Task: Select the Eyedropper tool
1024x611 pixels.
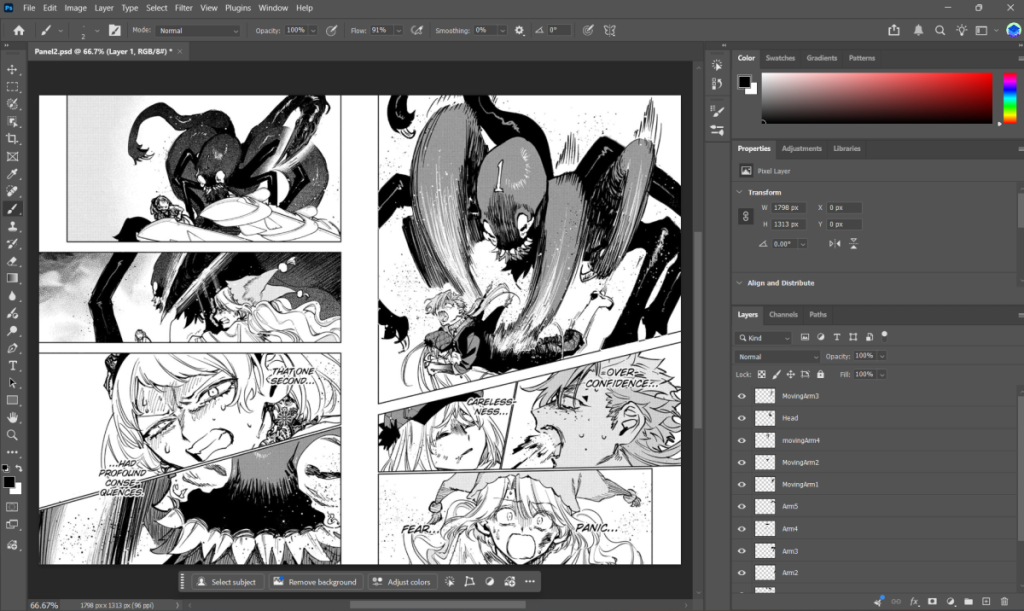Action: (x=12, y=174)
